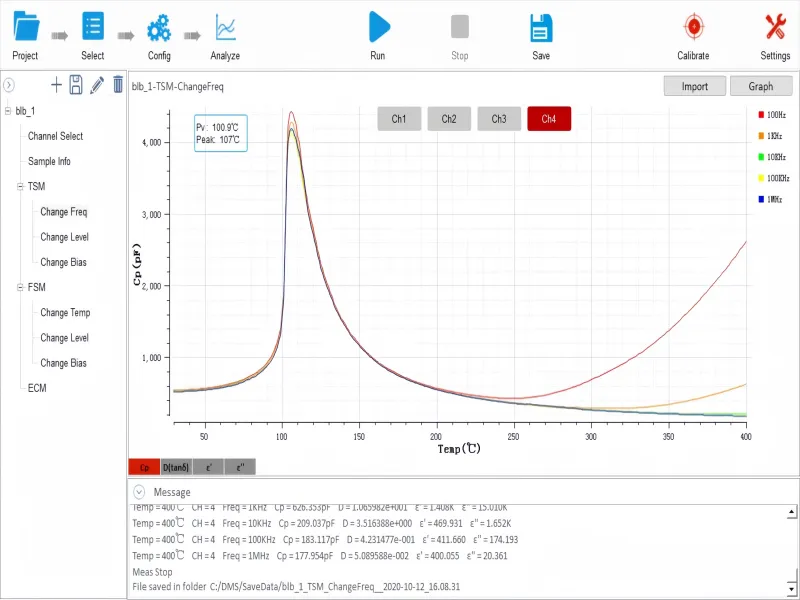The image size is (800, 600).
Task: Open Settings wrench icon
Action: [x=775, y=27]
